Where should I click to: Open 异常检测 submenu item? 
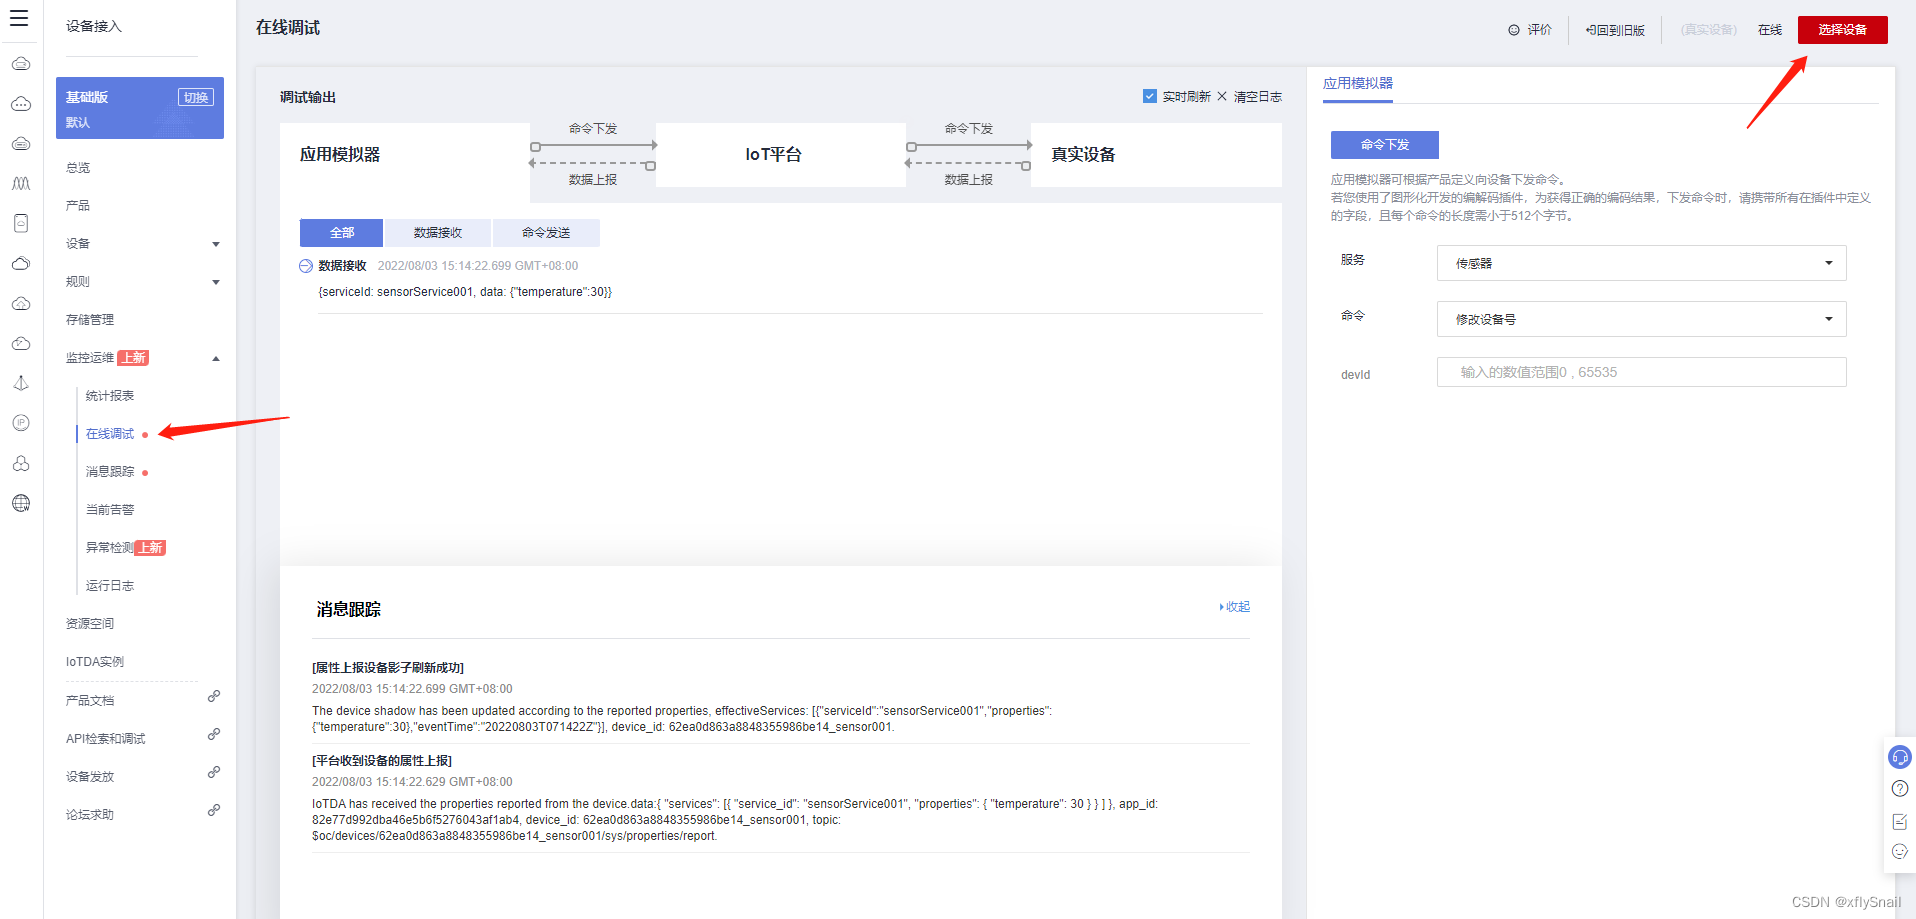point(110,548)
